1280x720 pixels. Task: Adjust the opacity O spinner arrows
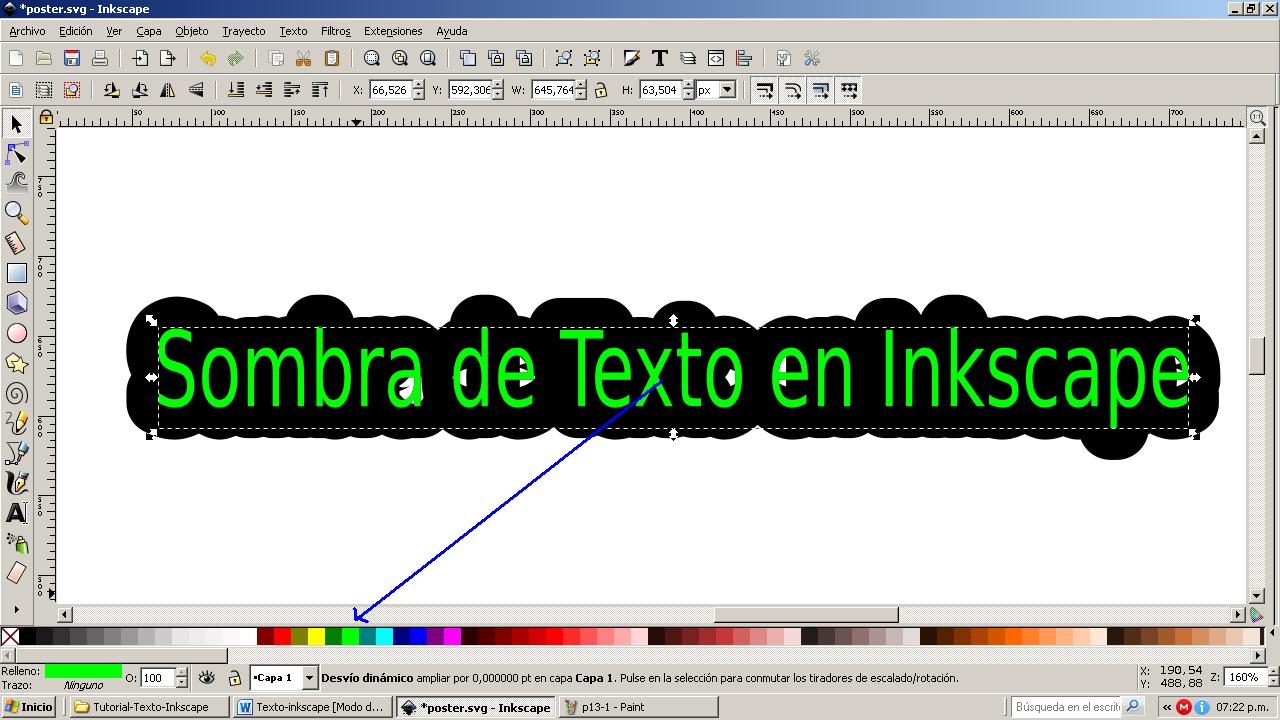click(x=181, y=677)
